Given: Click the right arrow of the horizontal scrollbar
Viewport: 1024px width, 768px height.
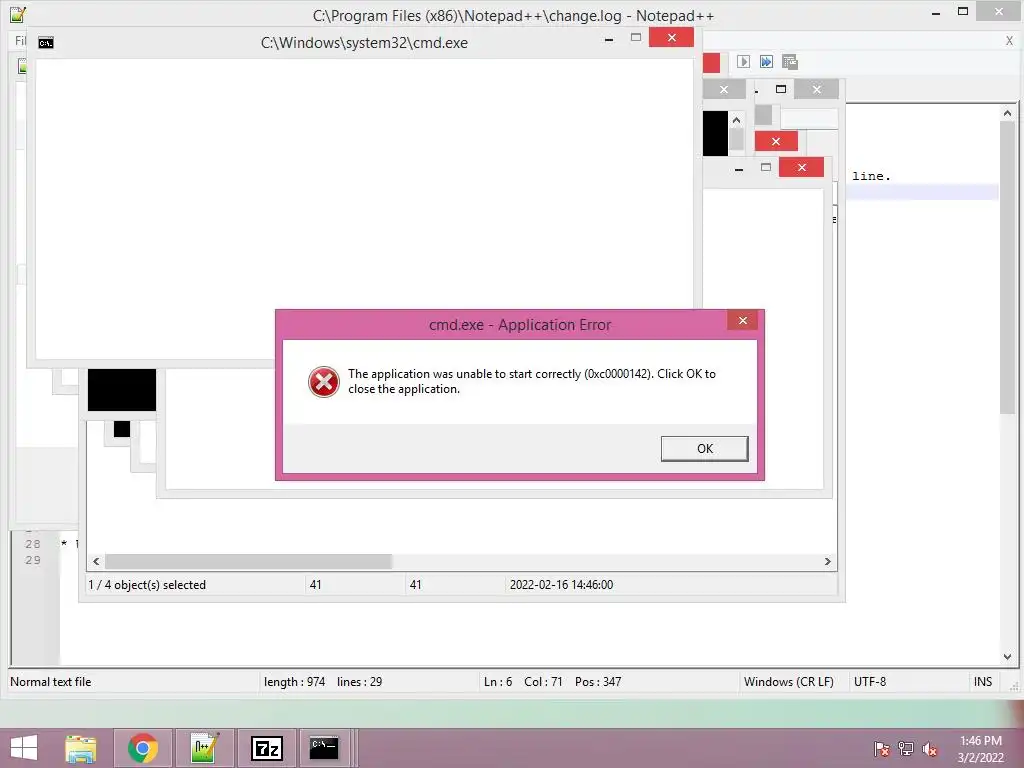Looking at the screenshot, I should click(x=827, y=562).
